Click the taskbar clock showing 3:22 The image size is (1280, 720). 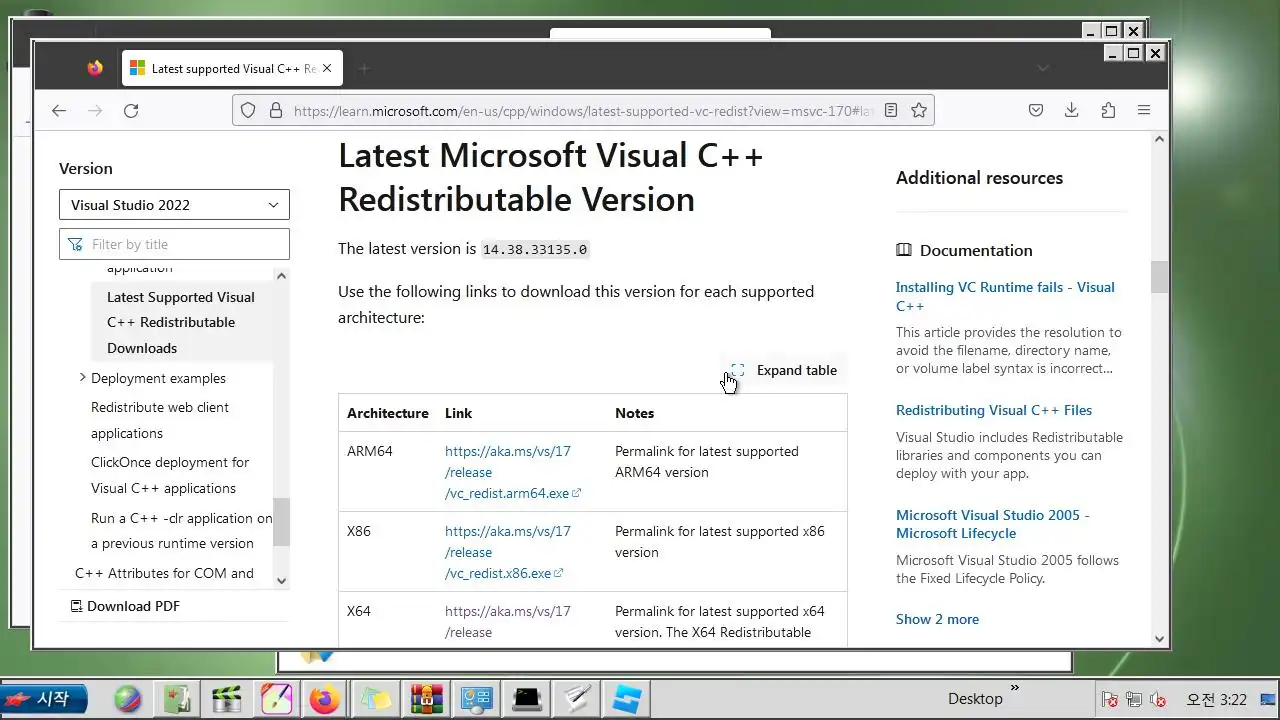[1216, 700]
